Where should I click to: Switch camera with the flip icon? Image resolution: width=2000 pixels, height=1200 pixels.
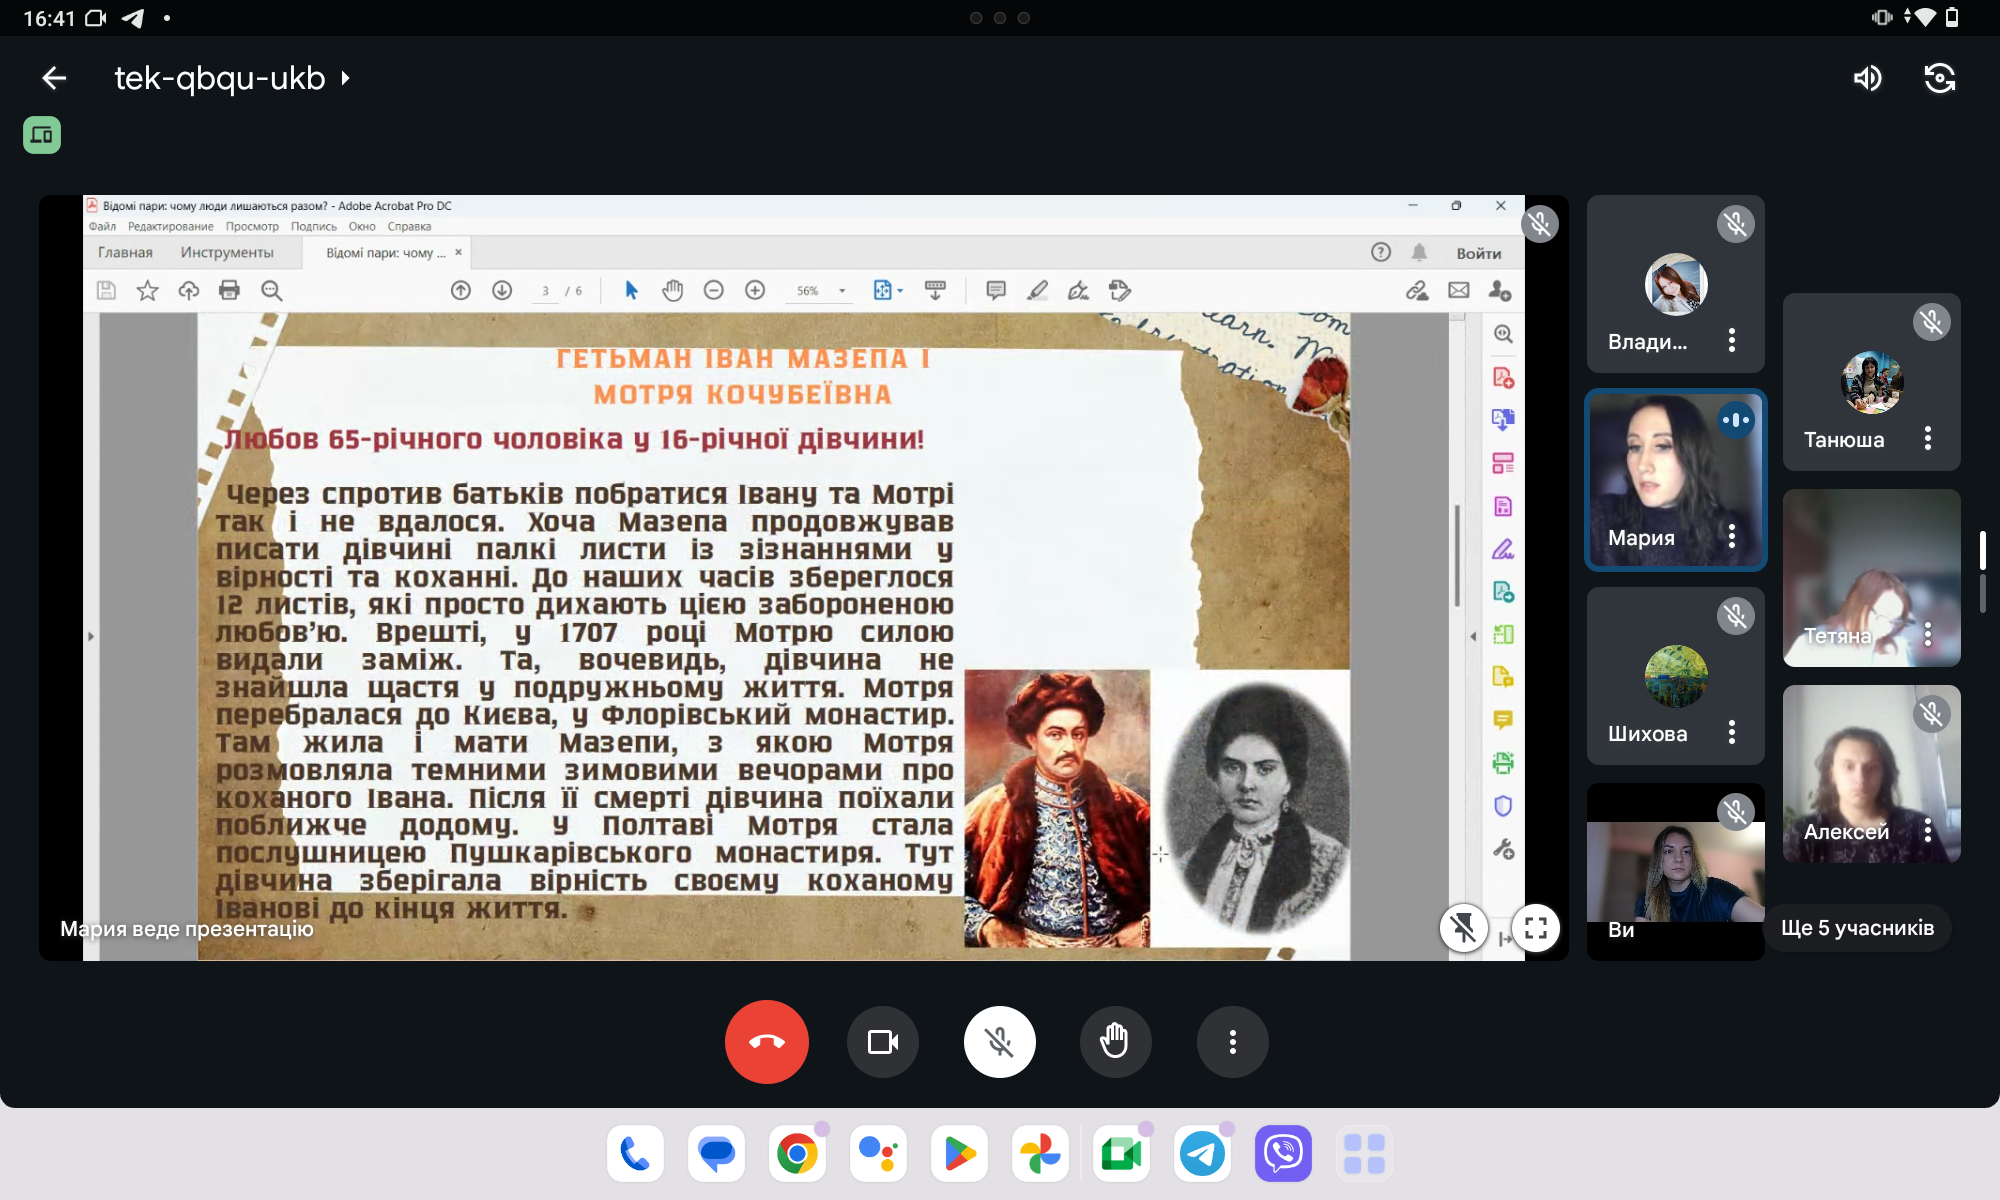pos(1939,78)
